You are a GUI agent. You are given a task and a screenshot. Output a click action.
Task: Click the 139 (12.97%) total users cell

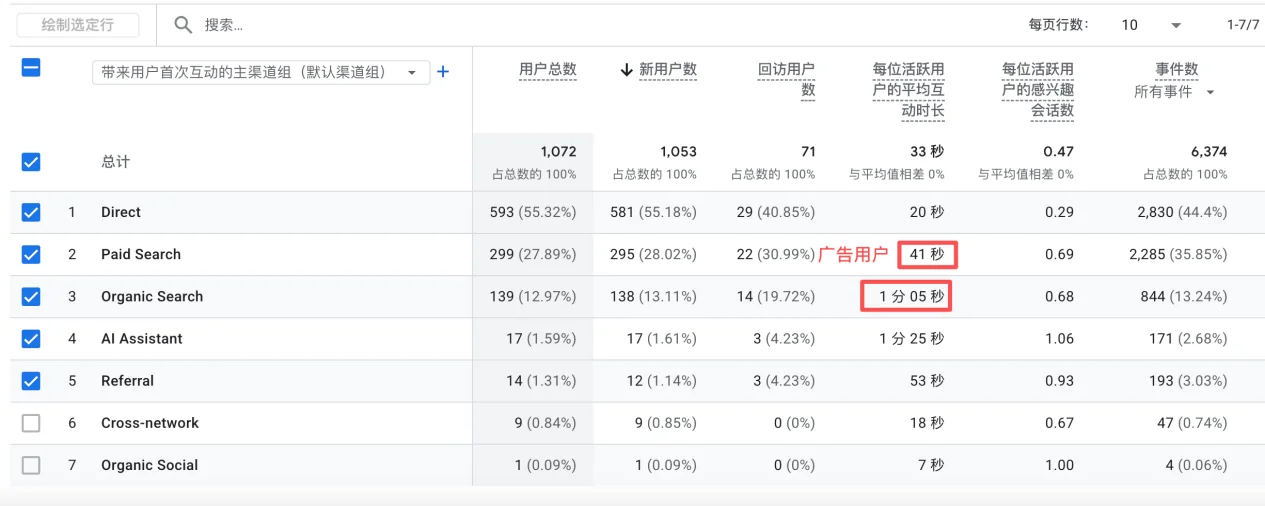(x=533, y=296)
